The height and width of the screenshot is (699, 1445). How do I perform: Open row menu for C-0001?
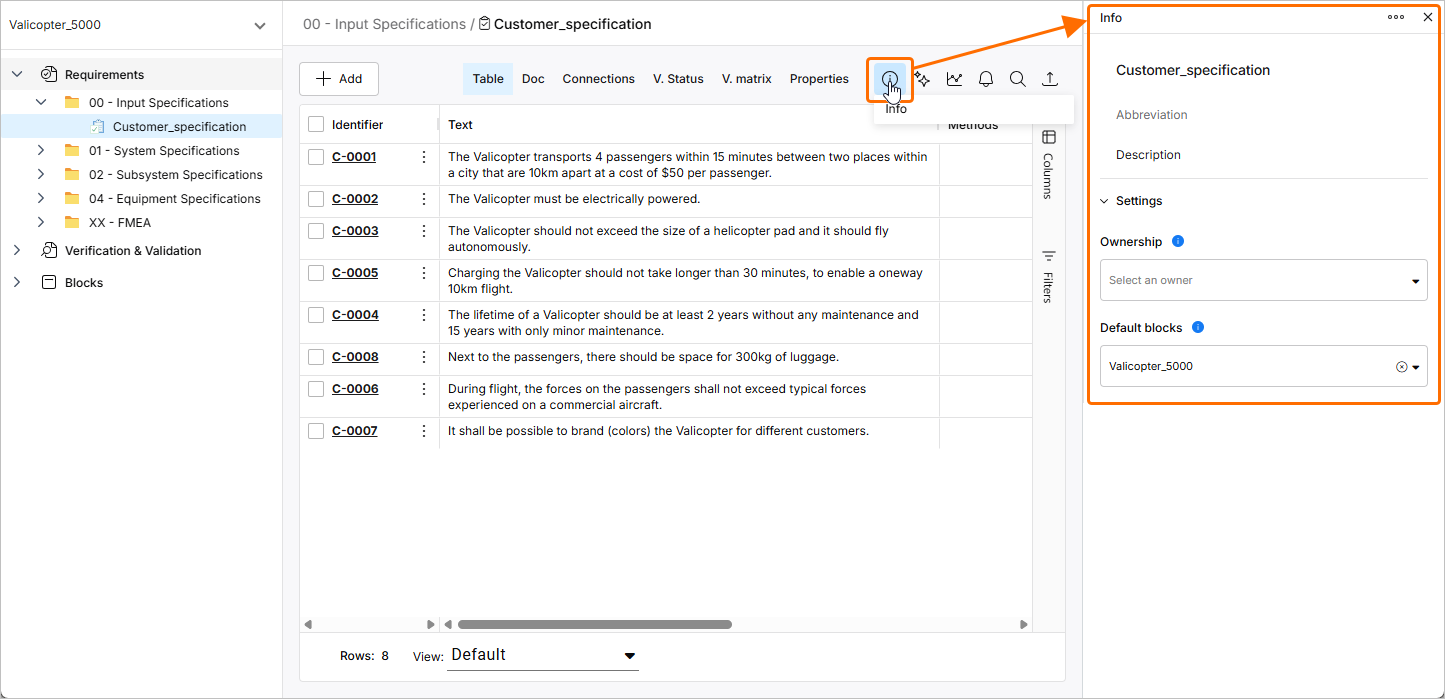423,157
